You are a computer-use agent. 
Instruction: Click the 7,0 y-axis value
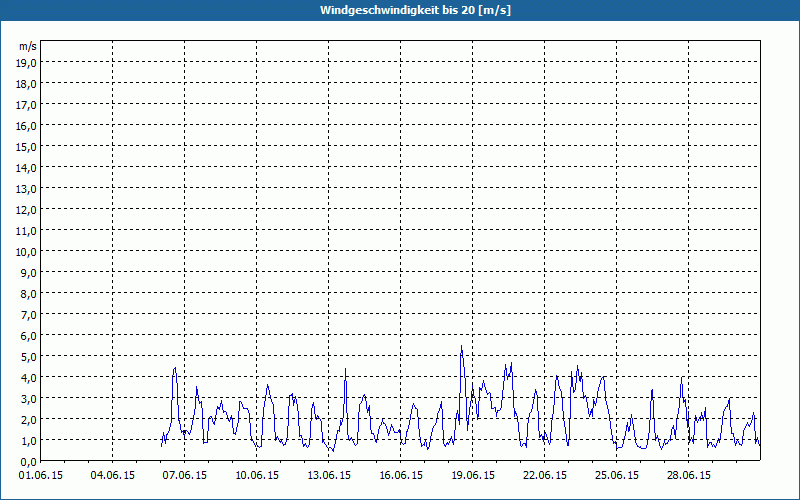[29, 314]
